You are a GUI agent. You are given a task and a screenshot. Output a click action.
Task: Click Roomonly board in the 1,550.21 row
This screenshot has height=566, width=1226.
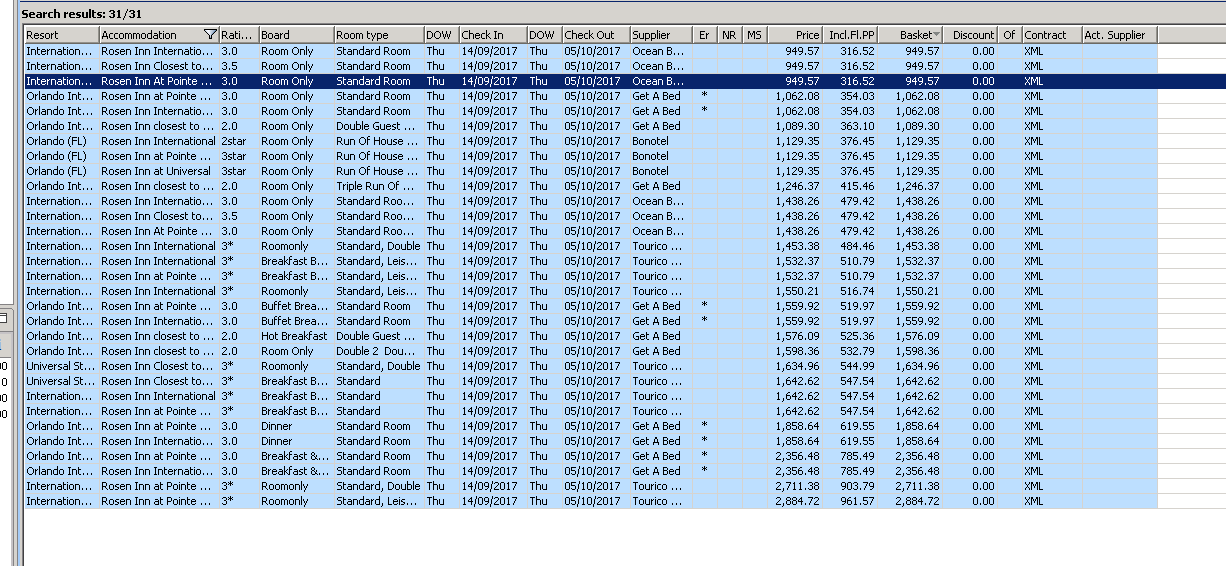pyautogui.click(x=285, y=291)
